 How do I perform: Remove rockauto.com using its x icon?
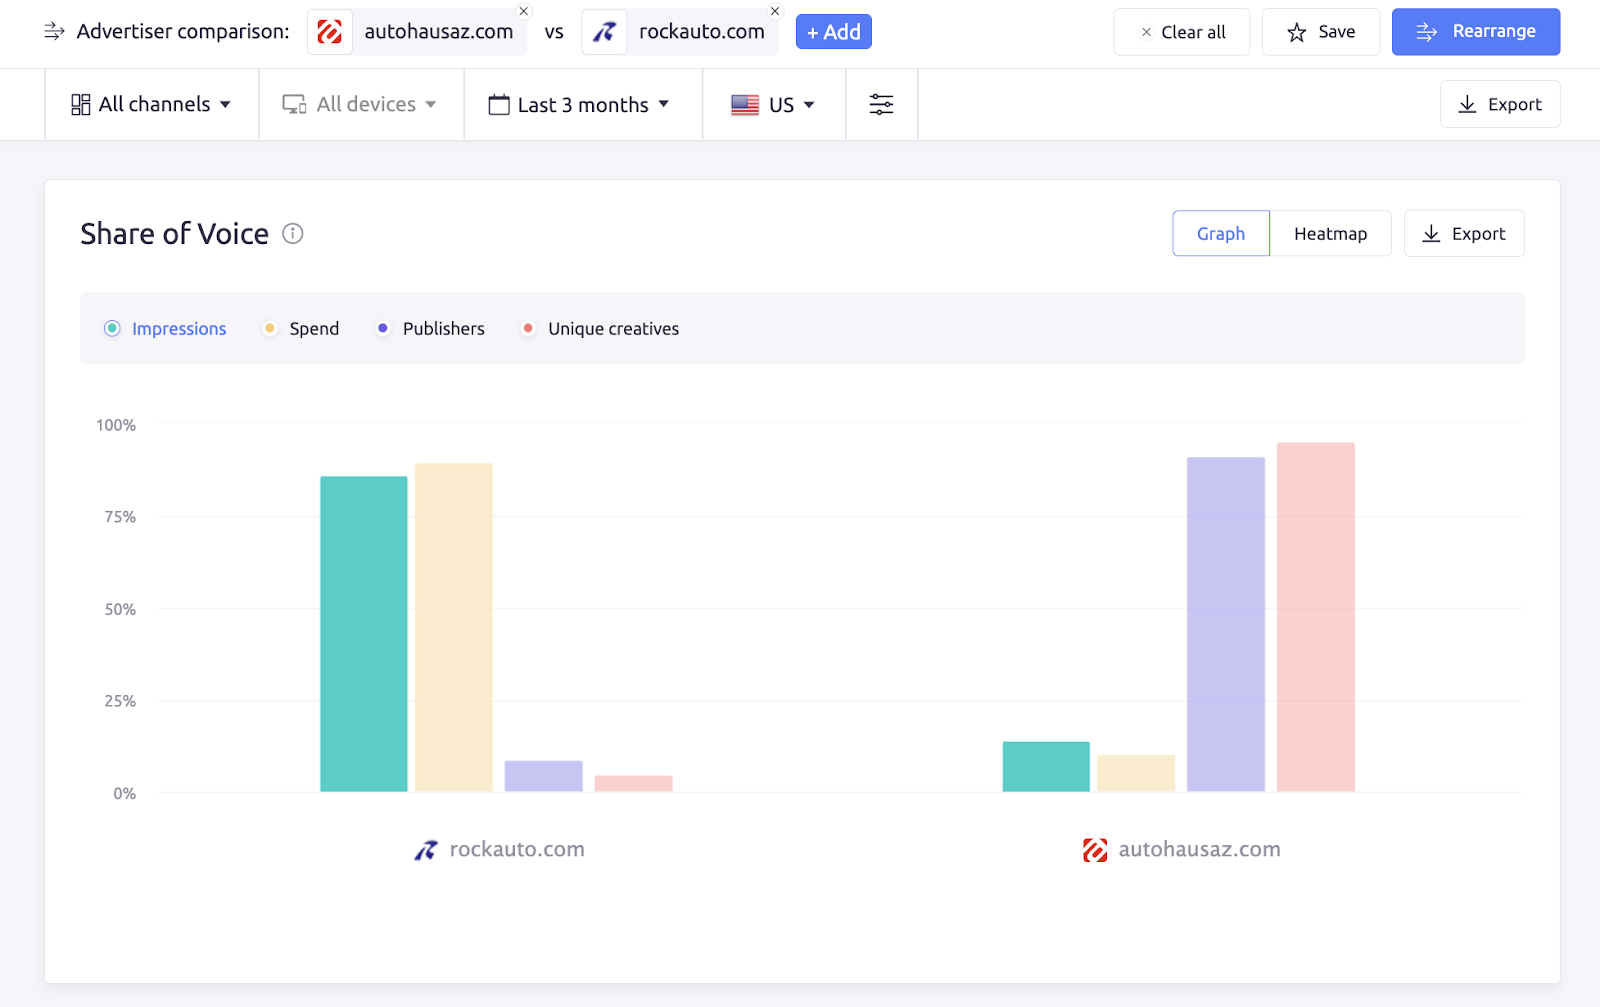(774, 12)
